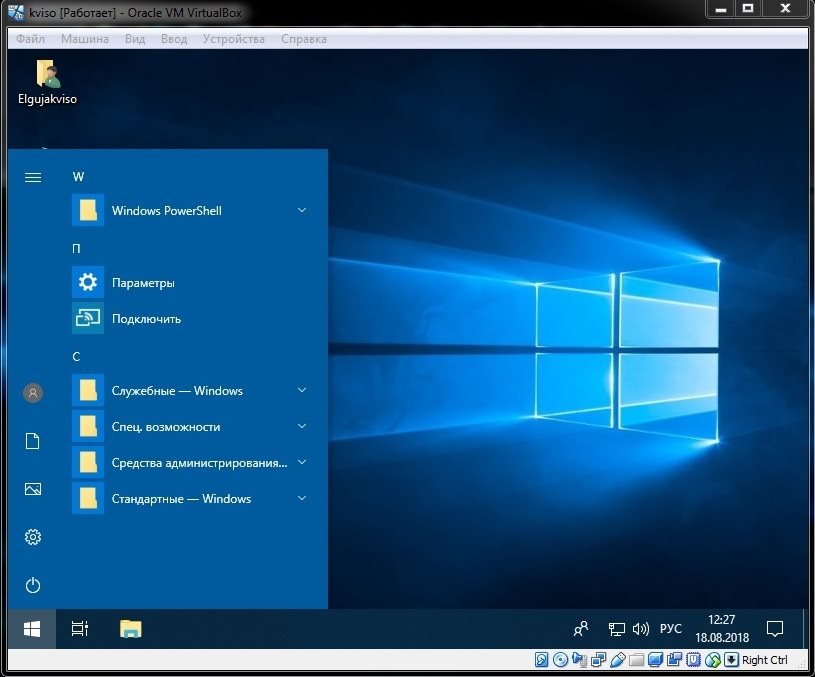
Task: Click the chevron beside Спец. возможности
Action: [x=301, y=426]
